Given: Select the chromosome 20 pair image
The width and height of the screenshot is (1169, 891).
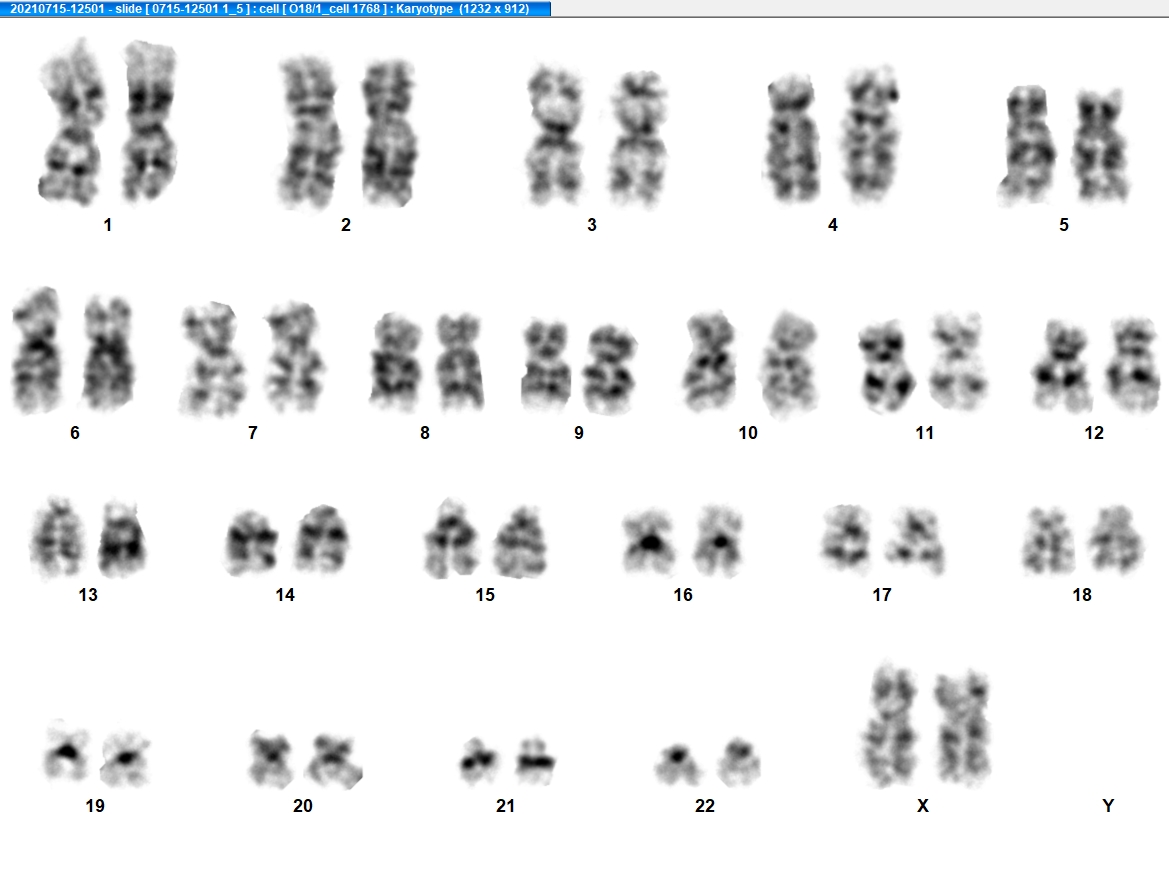Looking at the screenshot, I should [x=305, y=759].
